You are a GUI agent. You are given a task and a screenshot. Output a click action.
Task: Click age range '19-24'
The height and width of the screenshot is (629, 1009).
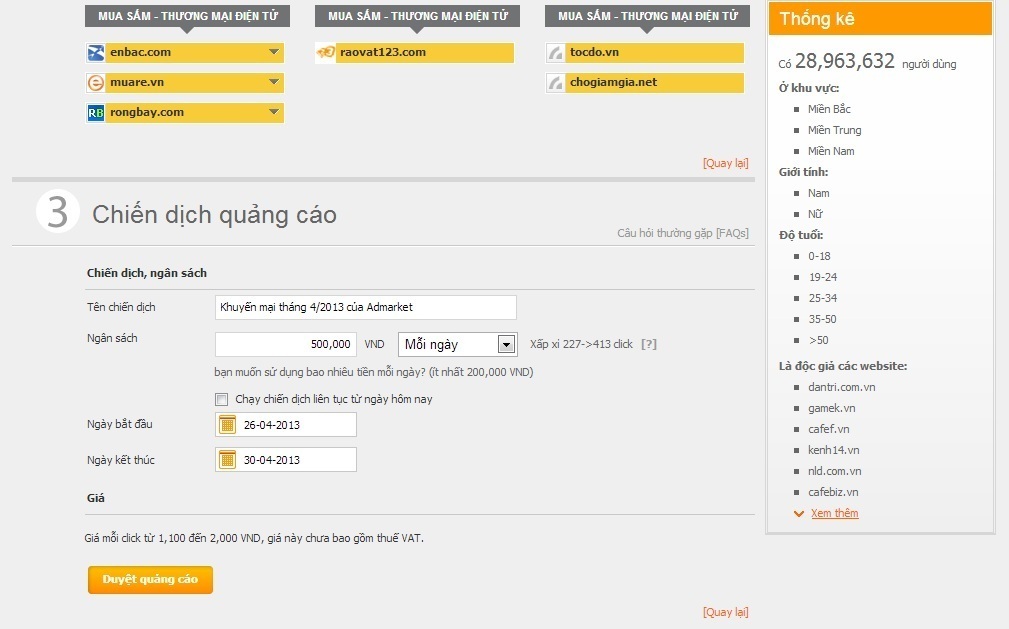click(x=823, y=277)
